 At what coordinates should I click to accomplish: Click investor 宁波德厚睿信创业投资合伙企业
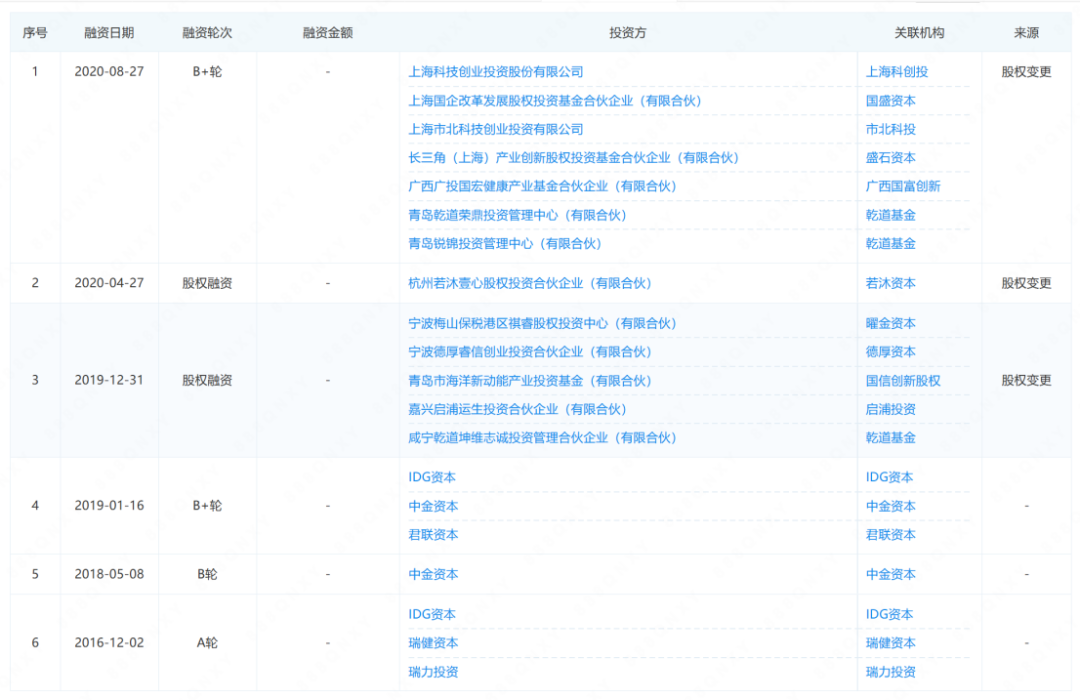[x=530, y=352]
